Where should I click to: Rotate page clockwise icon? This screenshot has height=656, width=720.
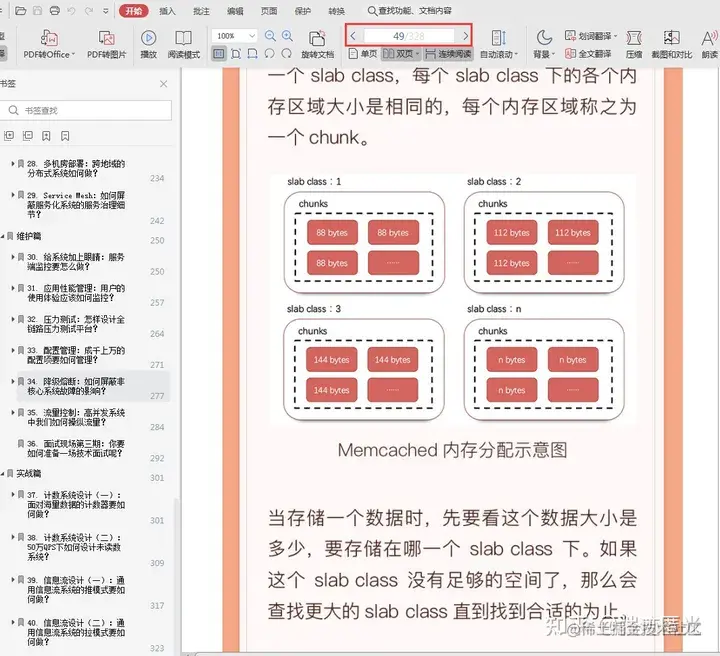click(x=287, y=54)
